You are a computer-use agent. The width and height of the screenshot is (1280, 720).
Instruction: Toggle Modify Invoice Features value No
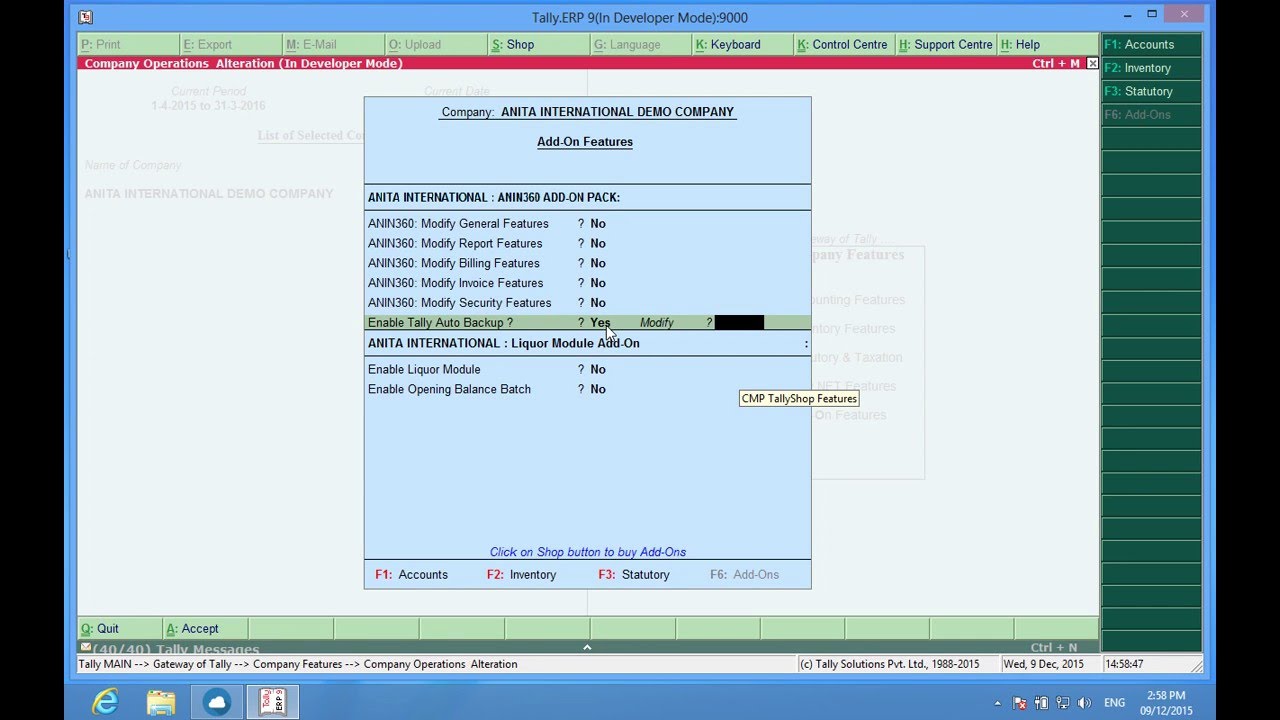tap(598, 283)
